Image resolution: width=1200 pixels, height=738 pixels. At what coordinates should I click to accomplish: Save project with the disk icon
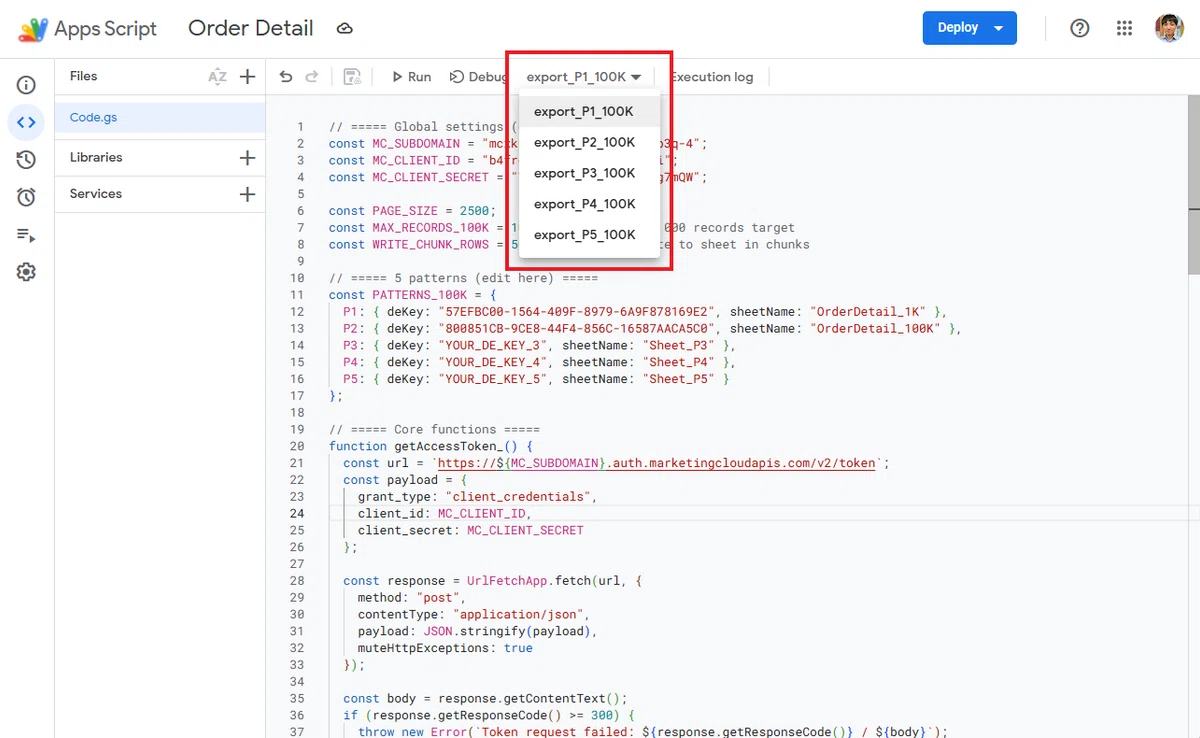coord(352,77)
